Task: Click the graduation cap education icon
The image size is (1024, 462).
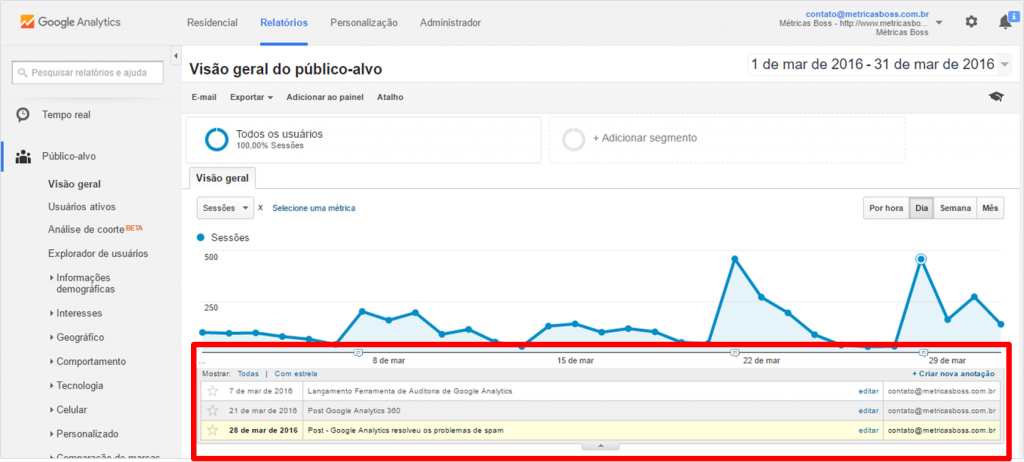Action: (995, 97)
